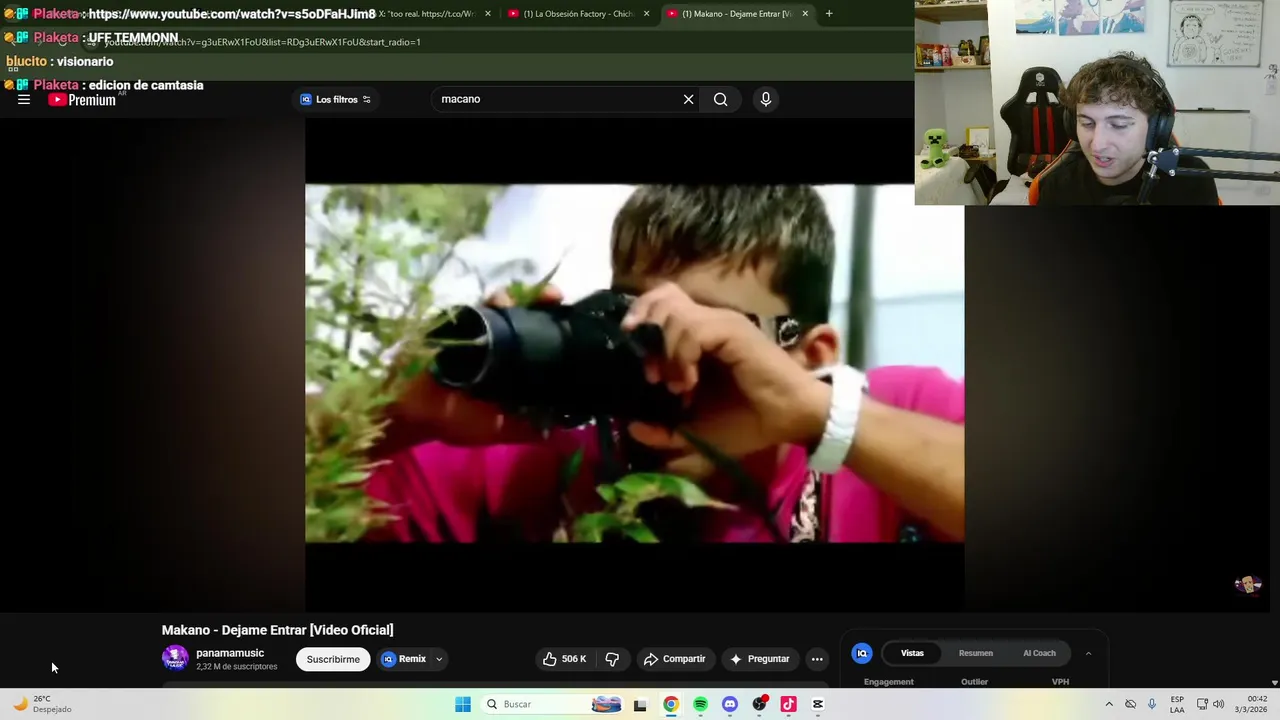Open the YouTube hamburger guide menu
1280x720 pixels.
point(24,99)
